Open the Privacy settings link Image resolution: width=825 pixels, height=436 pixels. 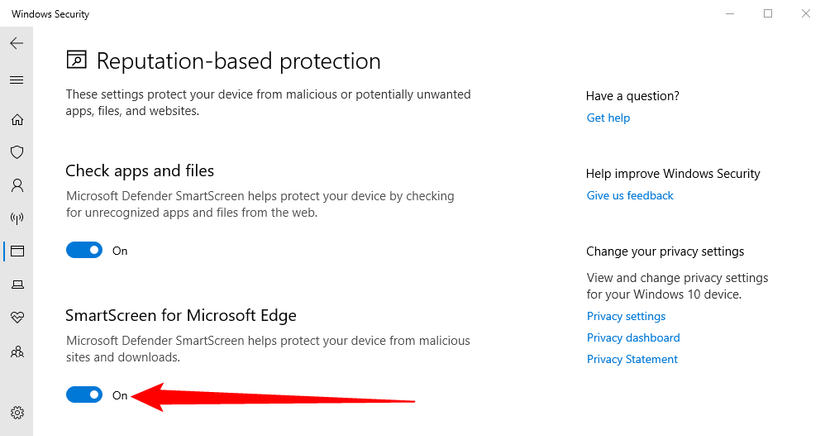point(626,316)
